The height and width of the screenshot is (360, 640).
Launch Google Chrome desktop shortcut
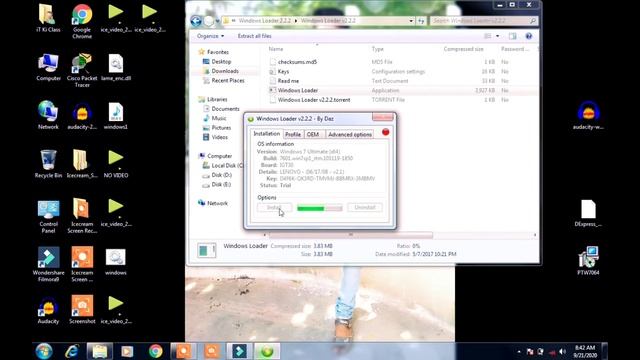82,21
